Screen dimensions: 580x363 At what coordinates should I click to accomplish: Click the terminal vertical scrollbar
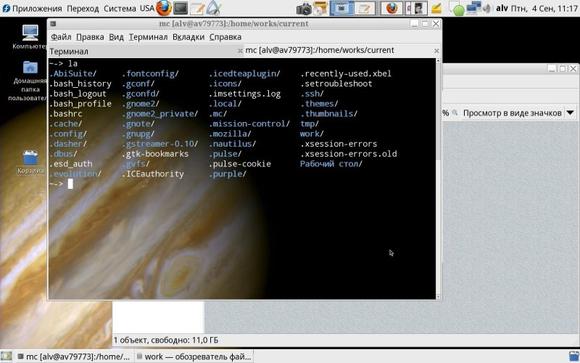click(x=438, y=178)
